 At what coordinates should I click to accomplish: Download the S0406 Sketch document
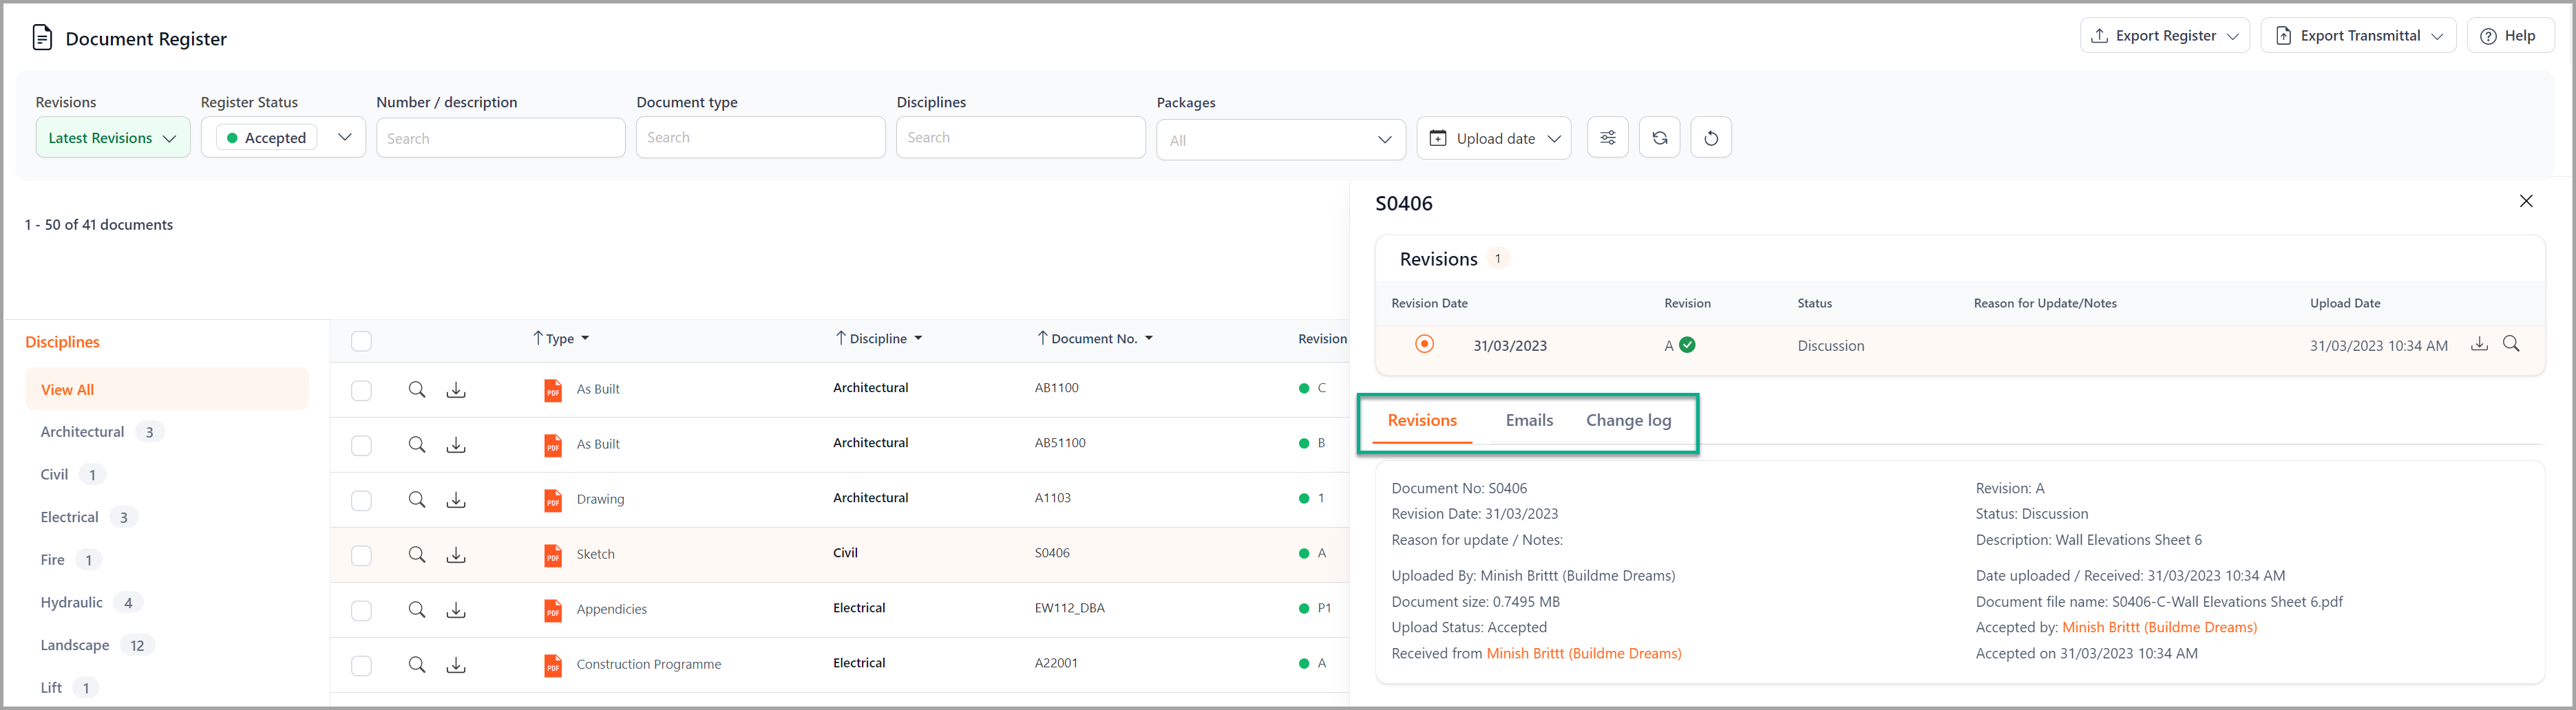[456, 554]
